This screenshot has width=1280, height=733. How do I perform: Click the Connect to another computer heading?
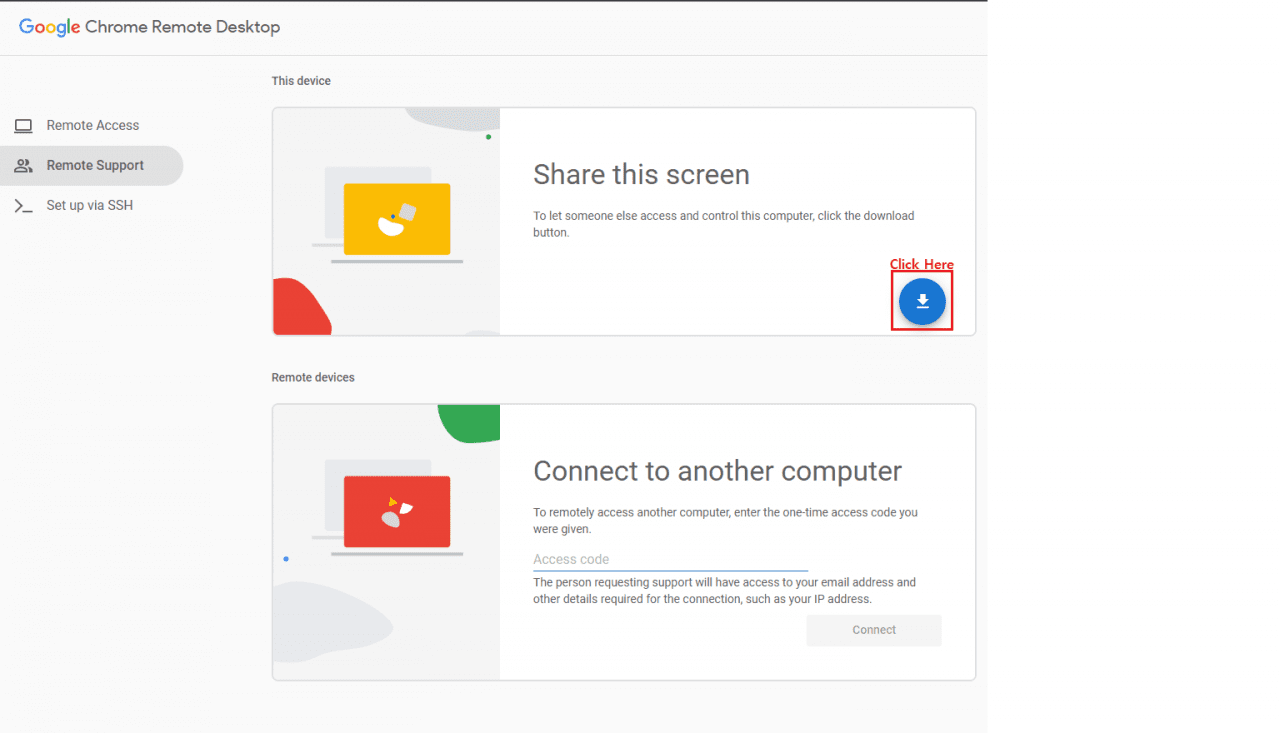(x=718, y=471)
